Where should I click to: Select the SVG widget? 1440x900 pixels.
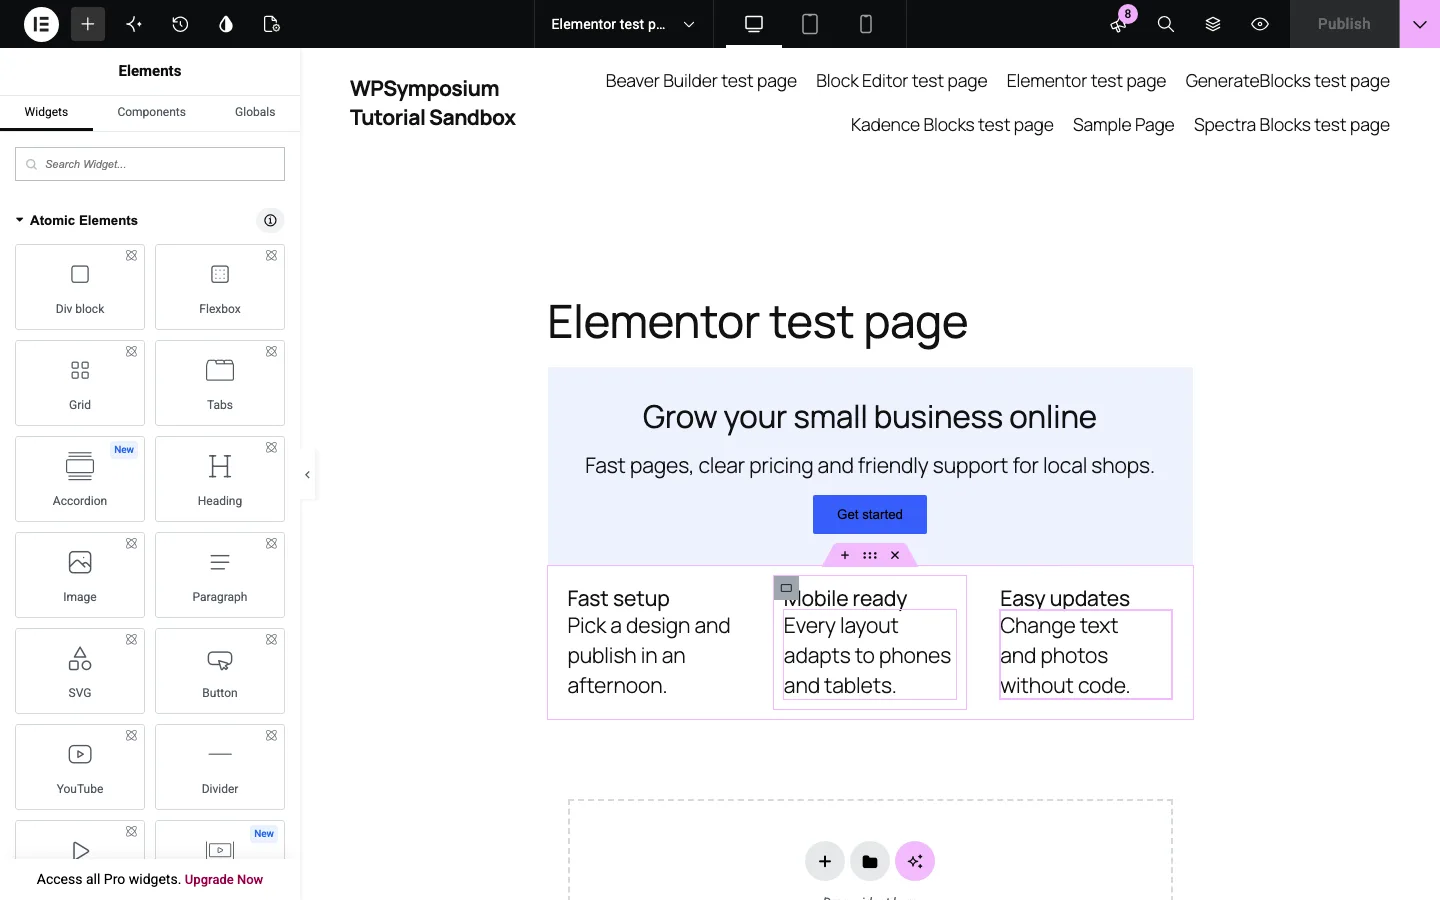click(x=80, y=671)
